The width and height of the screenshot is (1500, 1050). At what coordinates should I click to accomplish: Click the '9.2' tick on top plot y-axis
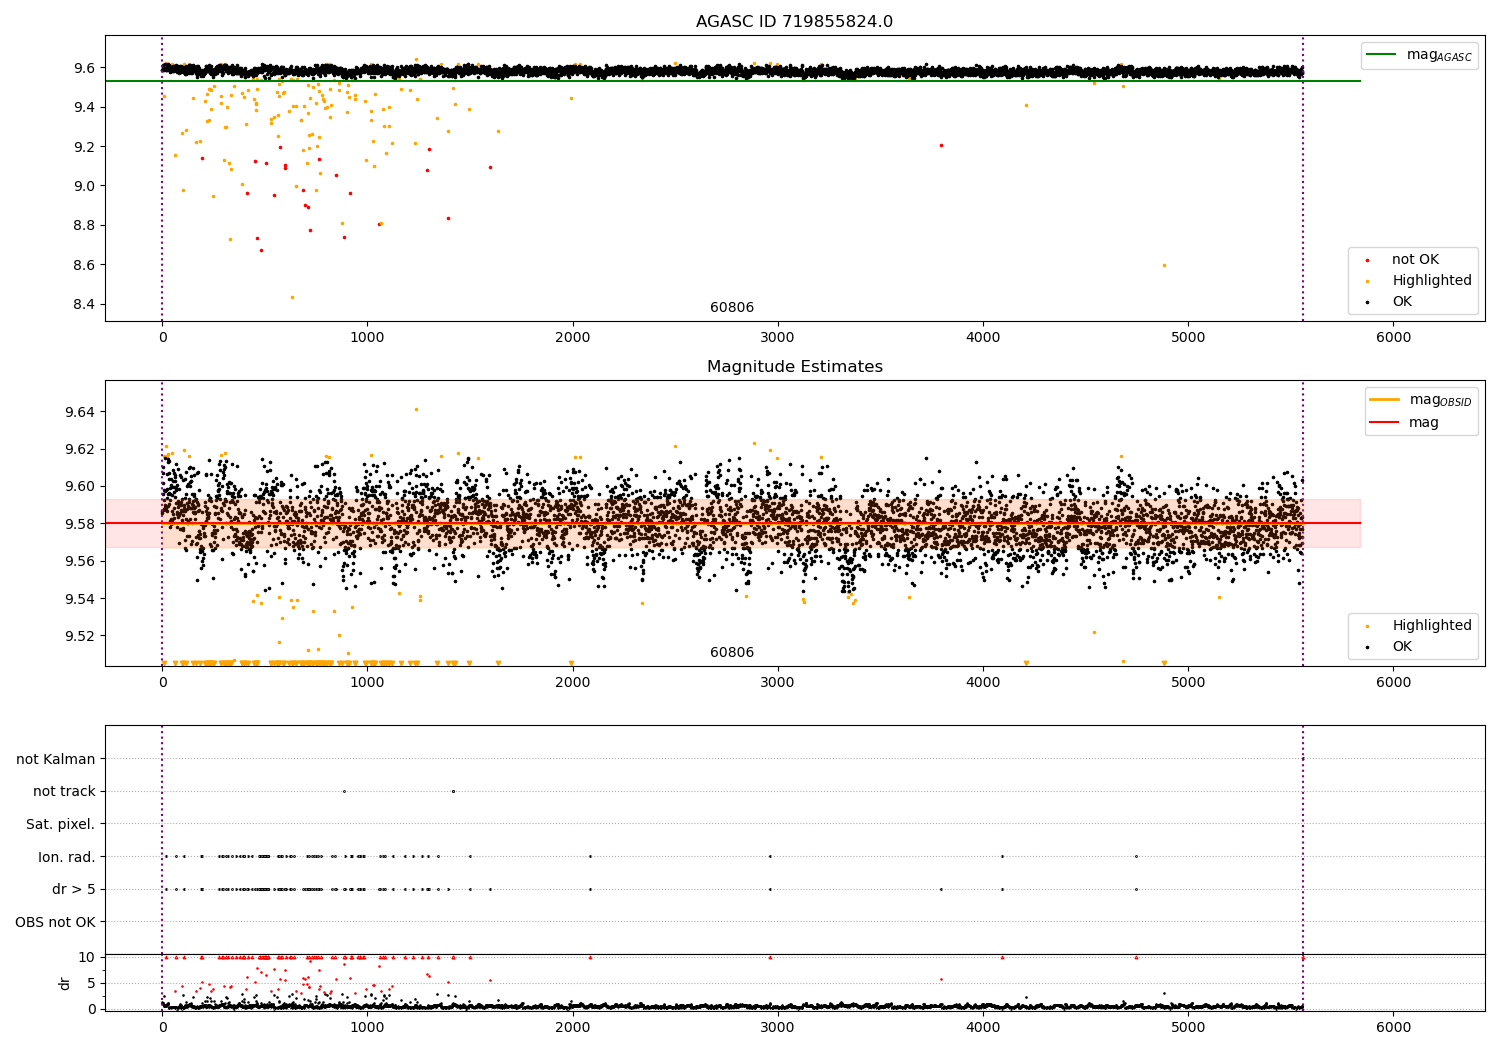click(x=84, y=147)
